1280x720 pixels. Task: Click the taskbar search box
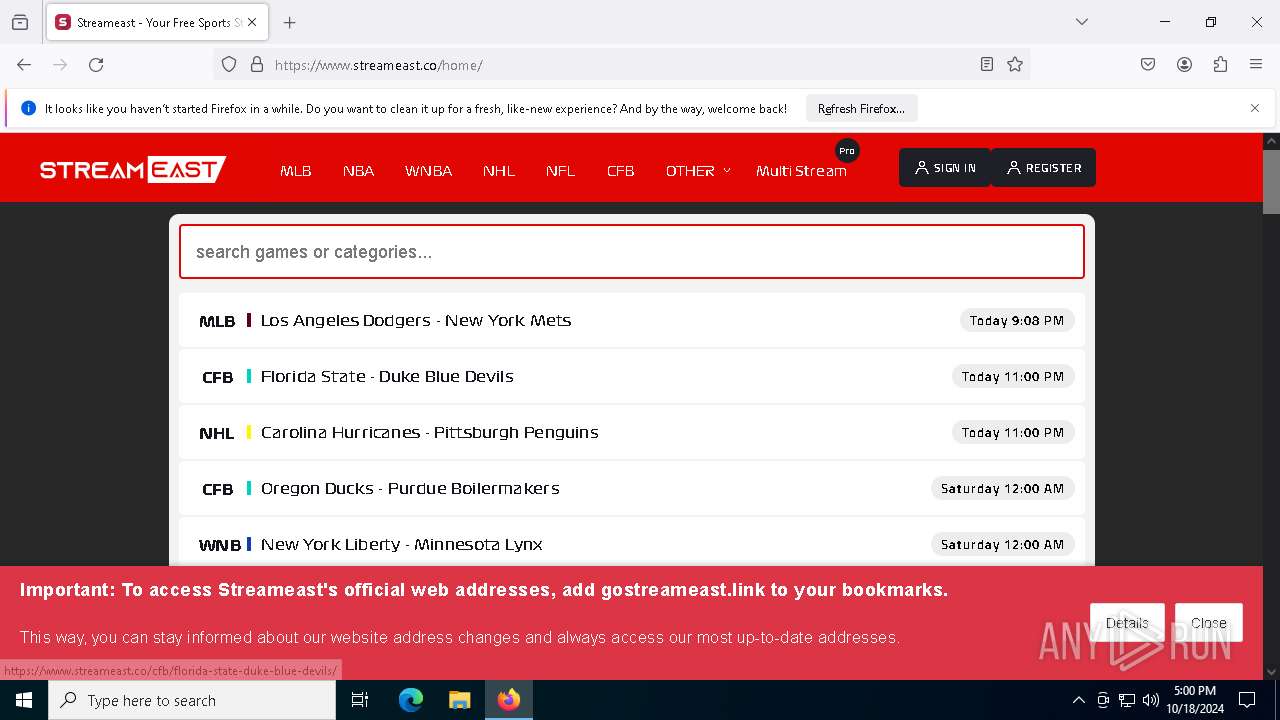[x=192, y=700]
